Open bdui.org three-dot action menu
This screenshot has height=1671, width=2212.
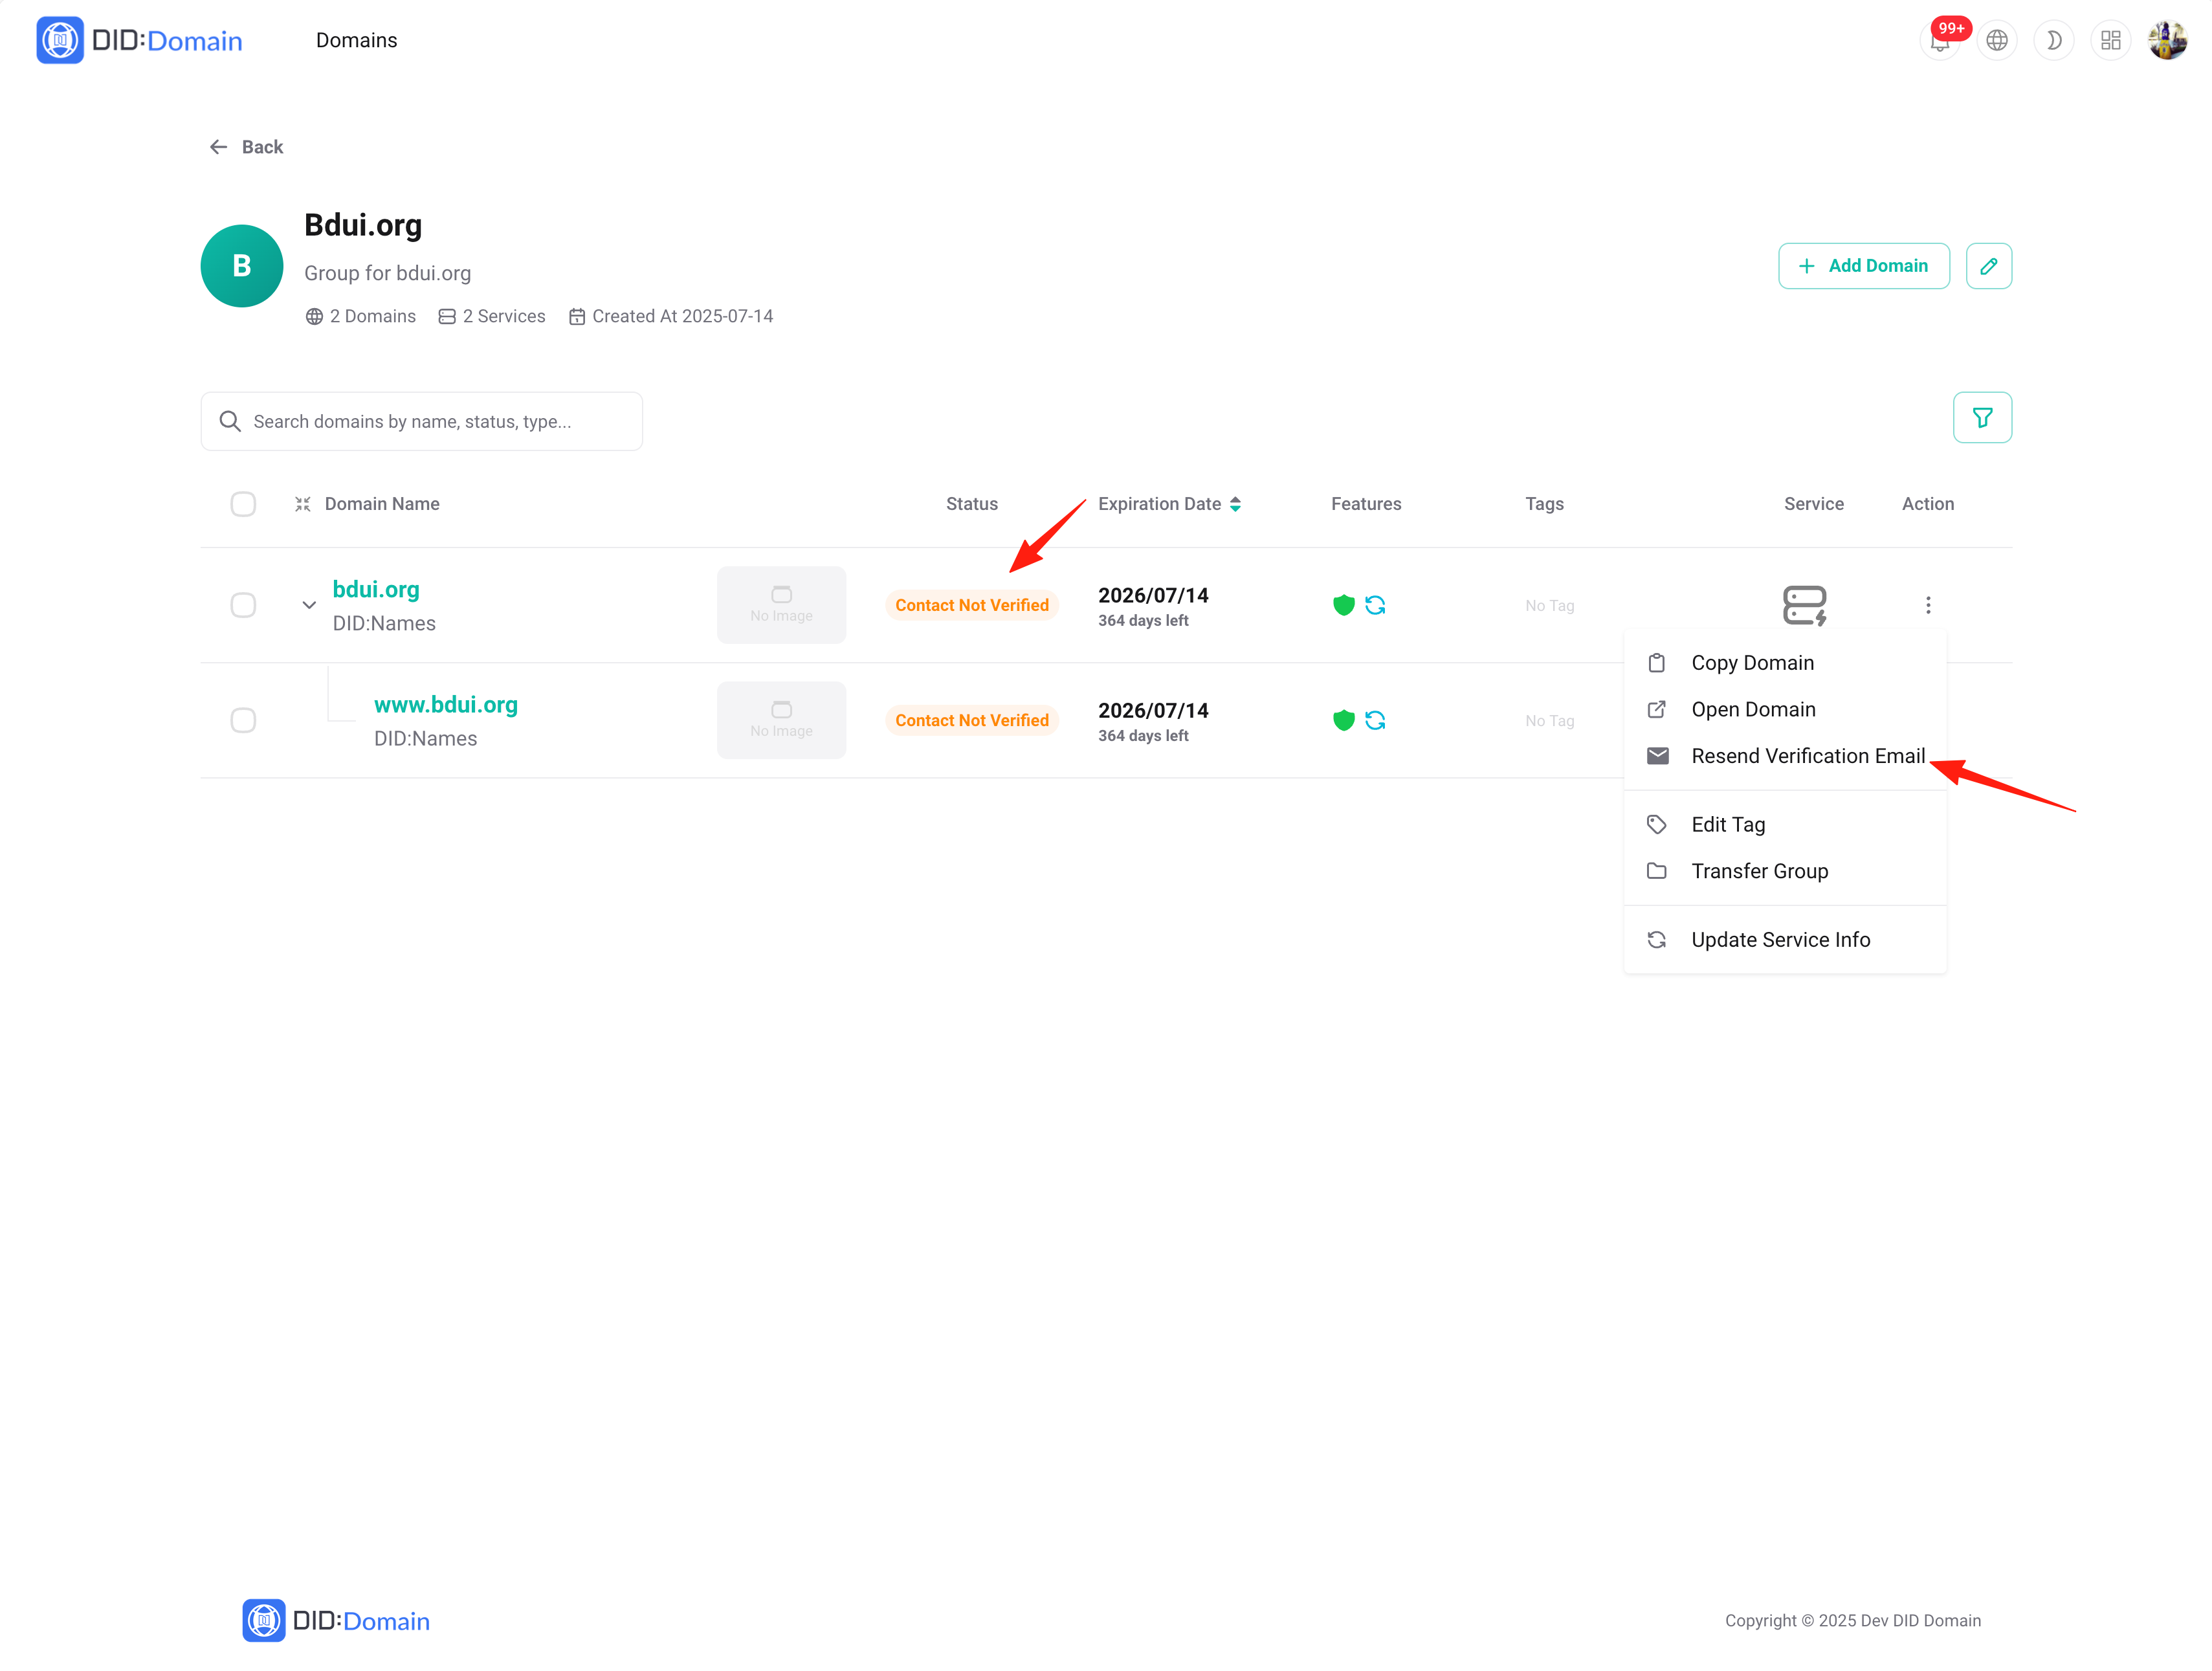point(1928,605)
